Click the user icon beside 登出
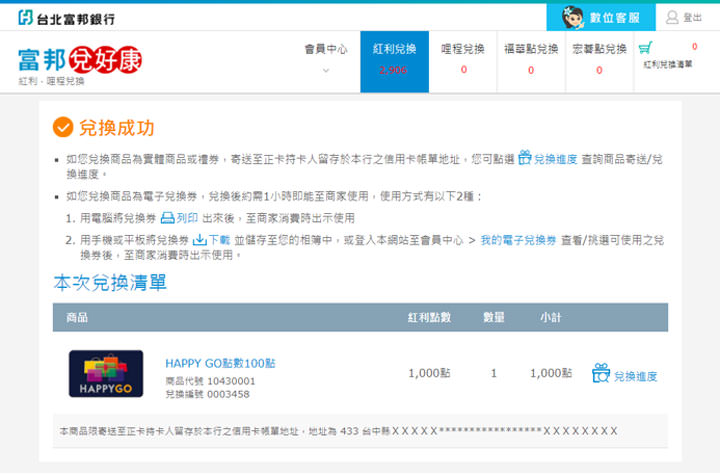 tap(671, 17)
